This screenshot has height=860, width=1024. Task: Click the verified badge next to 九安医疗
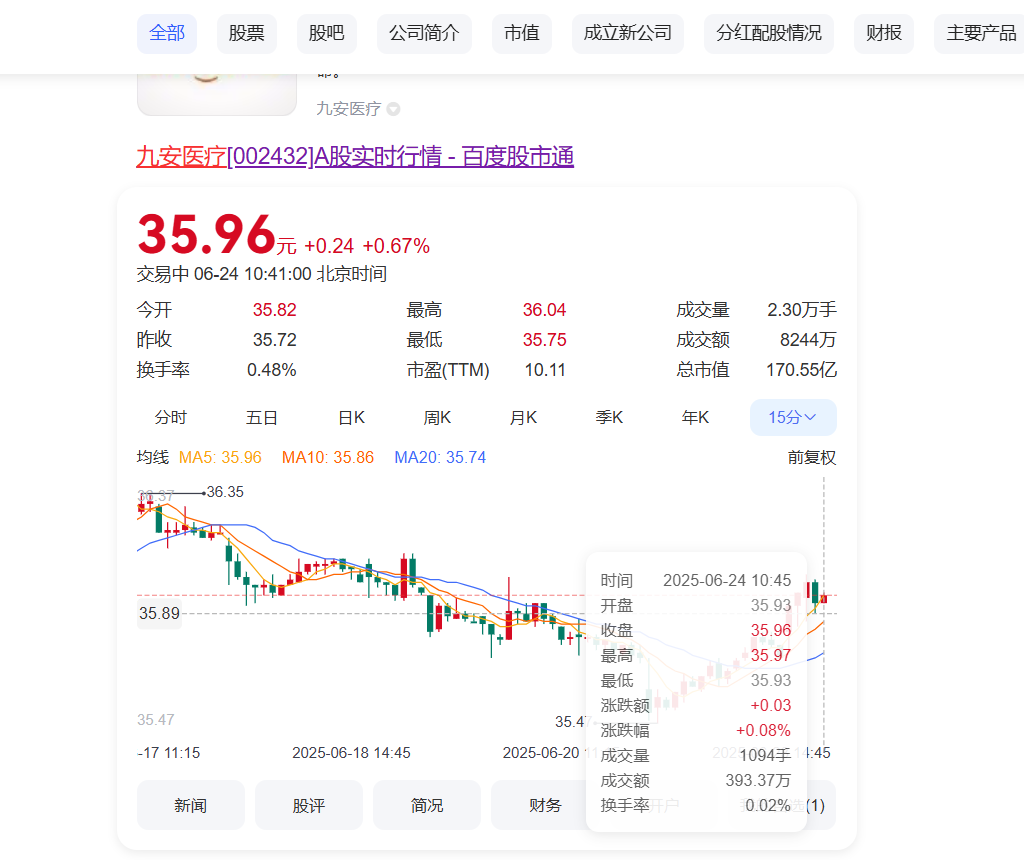393,109
